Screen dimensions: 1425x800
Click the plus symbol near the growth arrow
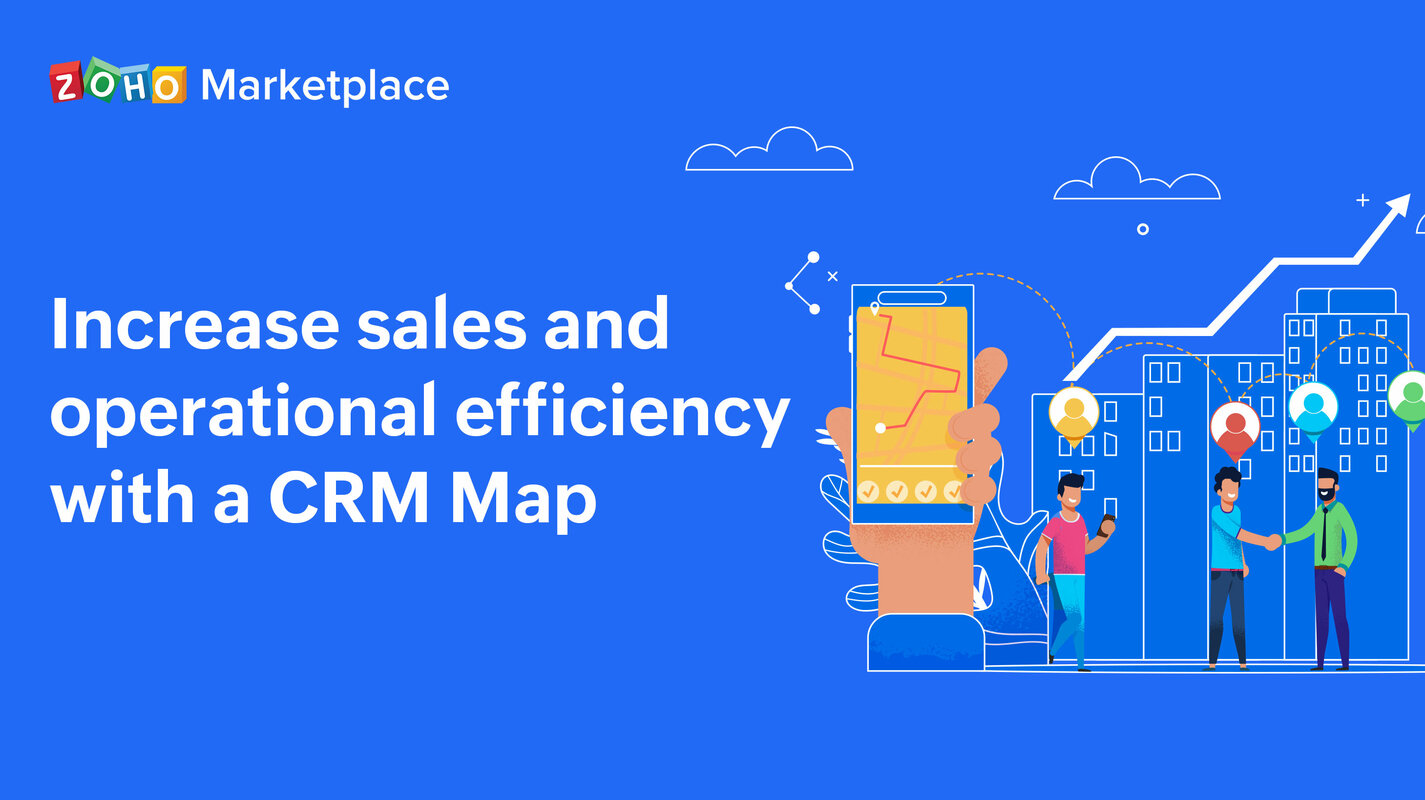pos(1362,200)
